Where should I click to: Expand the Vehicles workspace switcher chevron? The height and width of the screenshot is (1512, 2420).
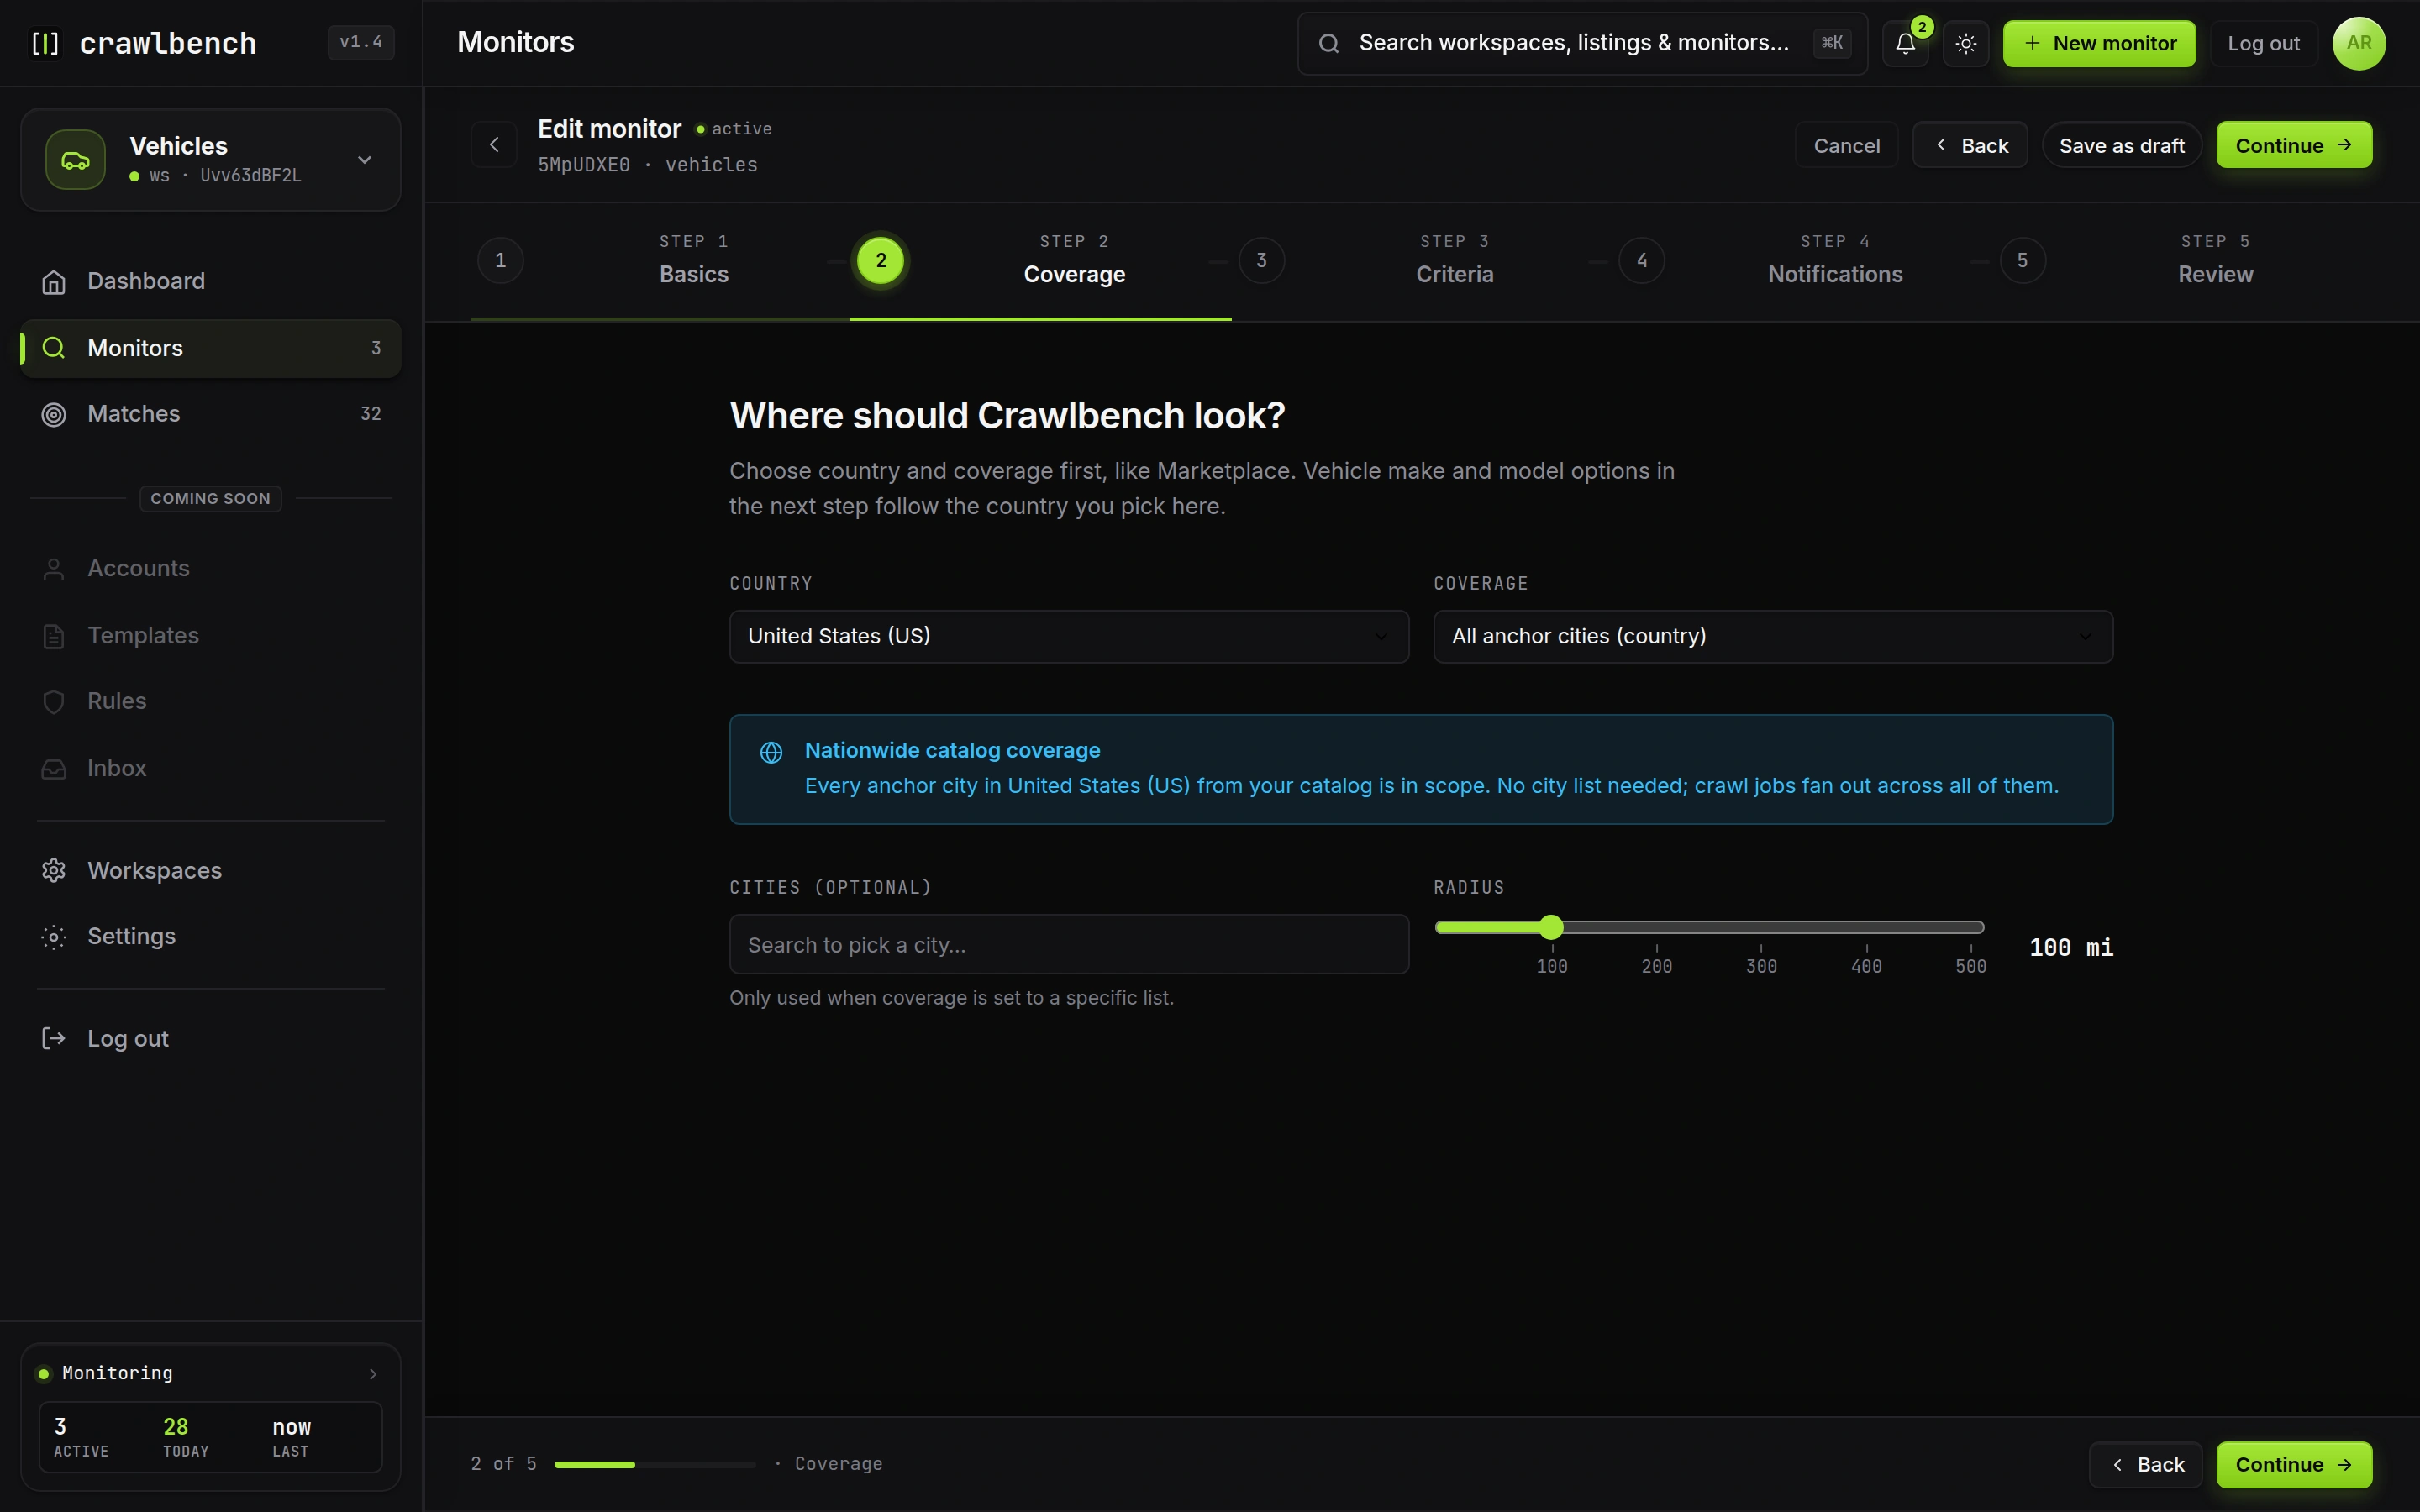(365, 160)
